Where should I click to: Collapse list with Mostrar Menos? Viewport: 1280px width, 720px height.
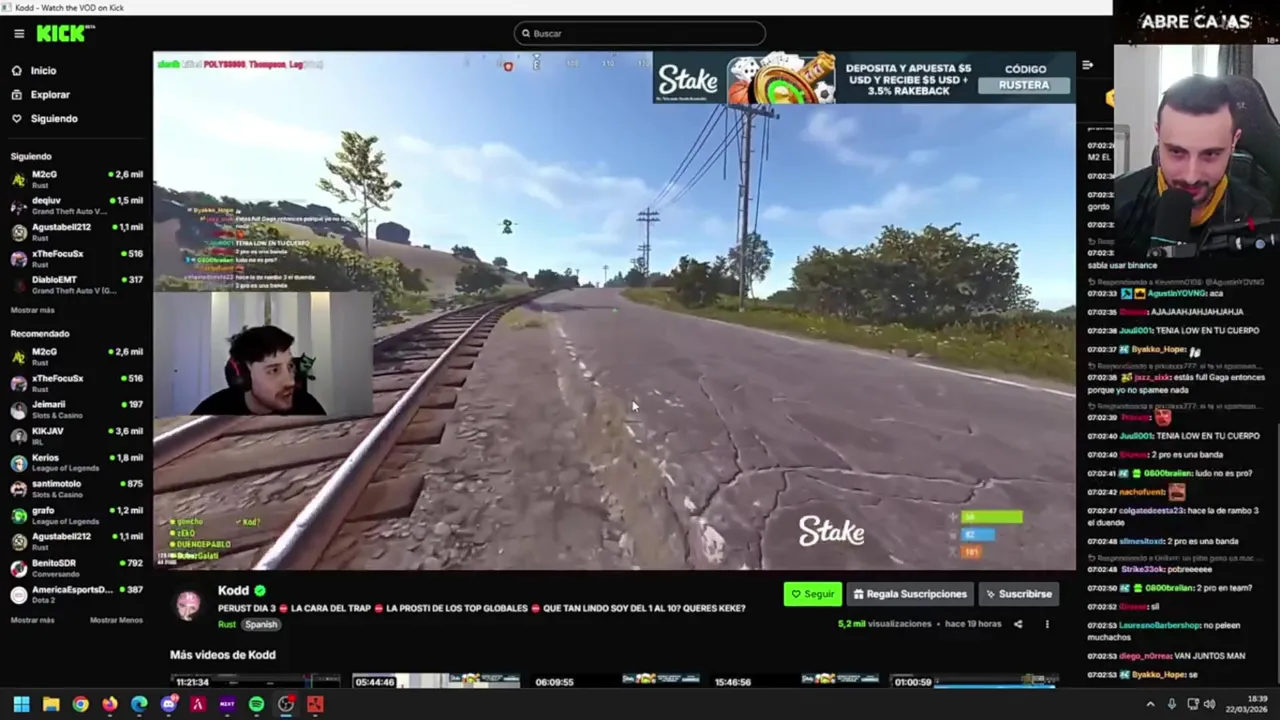(116, 620)
